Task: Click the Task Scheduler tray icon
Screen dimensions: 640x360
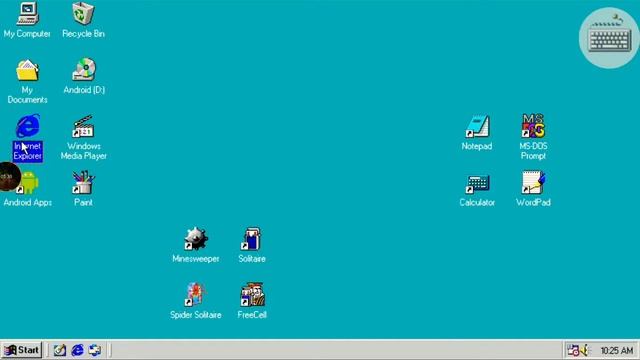Action: point(573,350)
